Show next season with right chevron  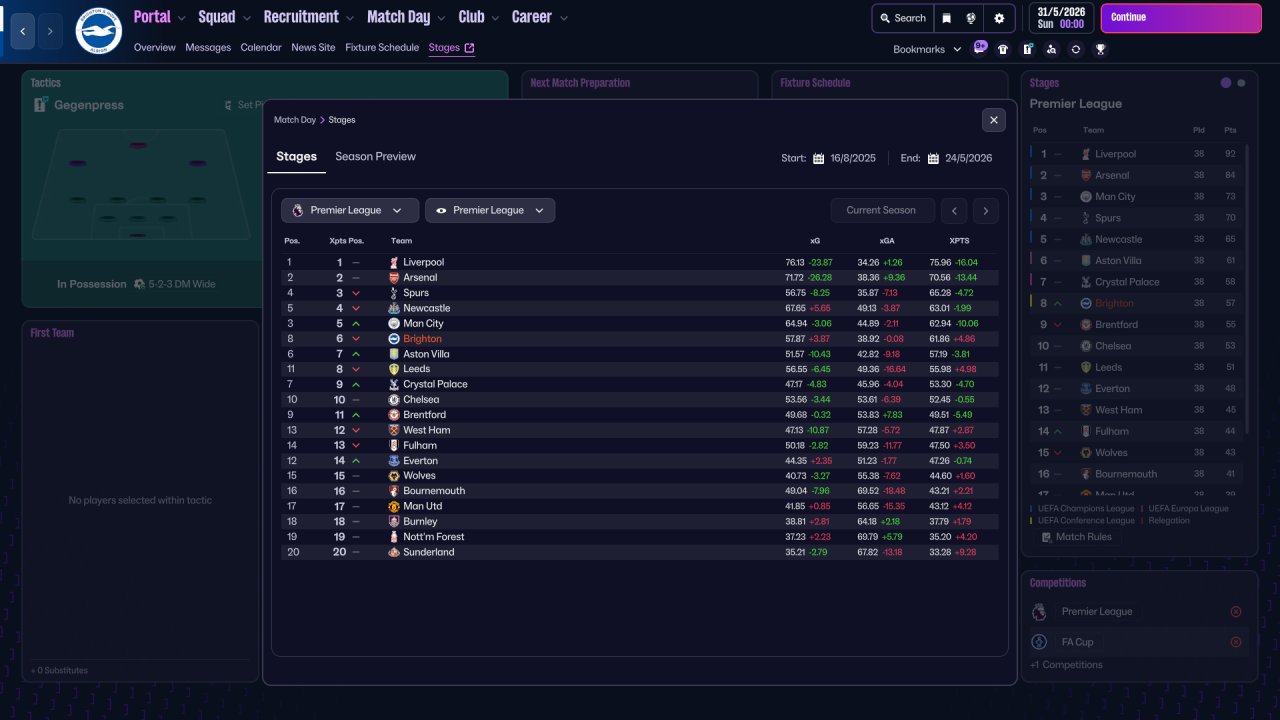point(986,210)
